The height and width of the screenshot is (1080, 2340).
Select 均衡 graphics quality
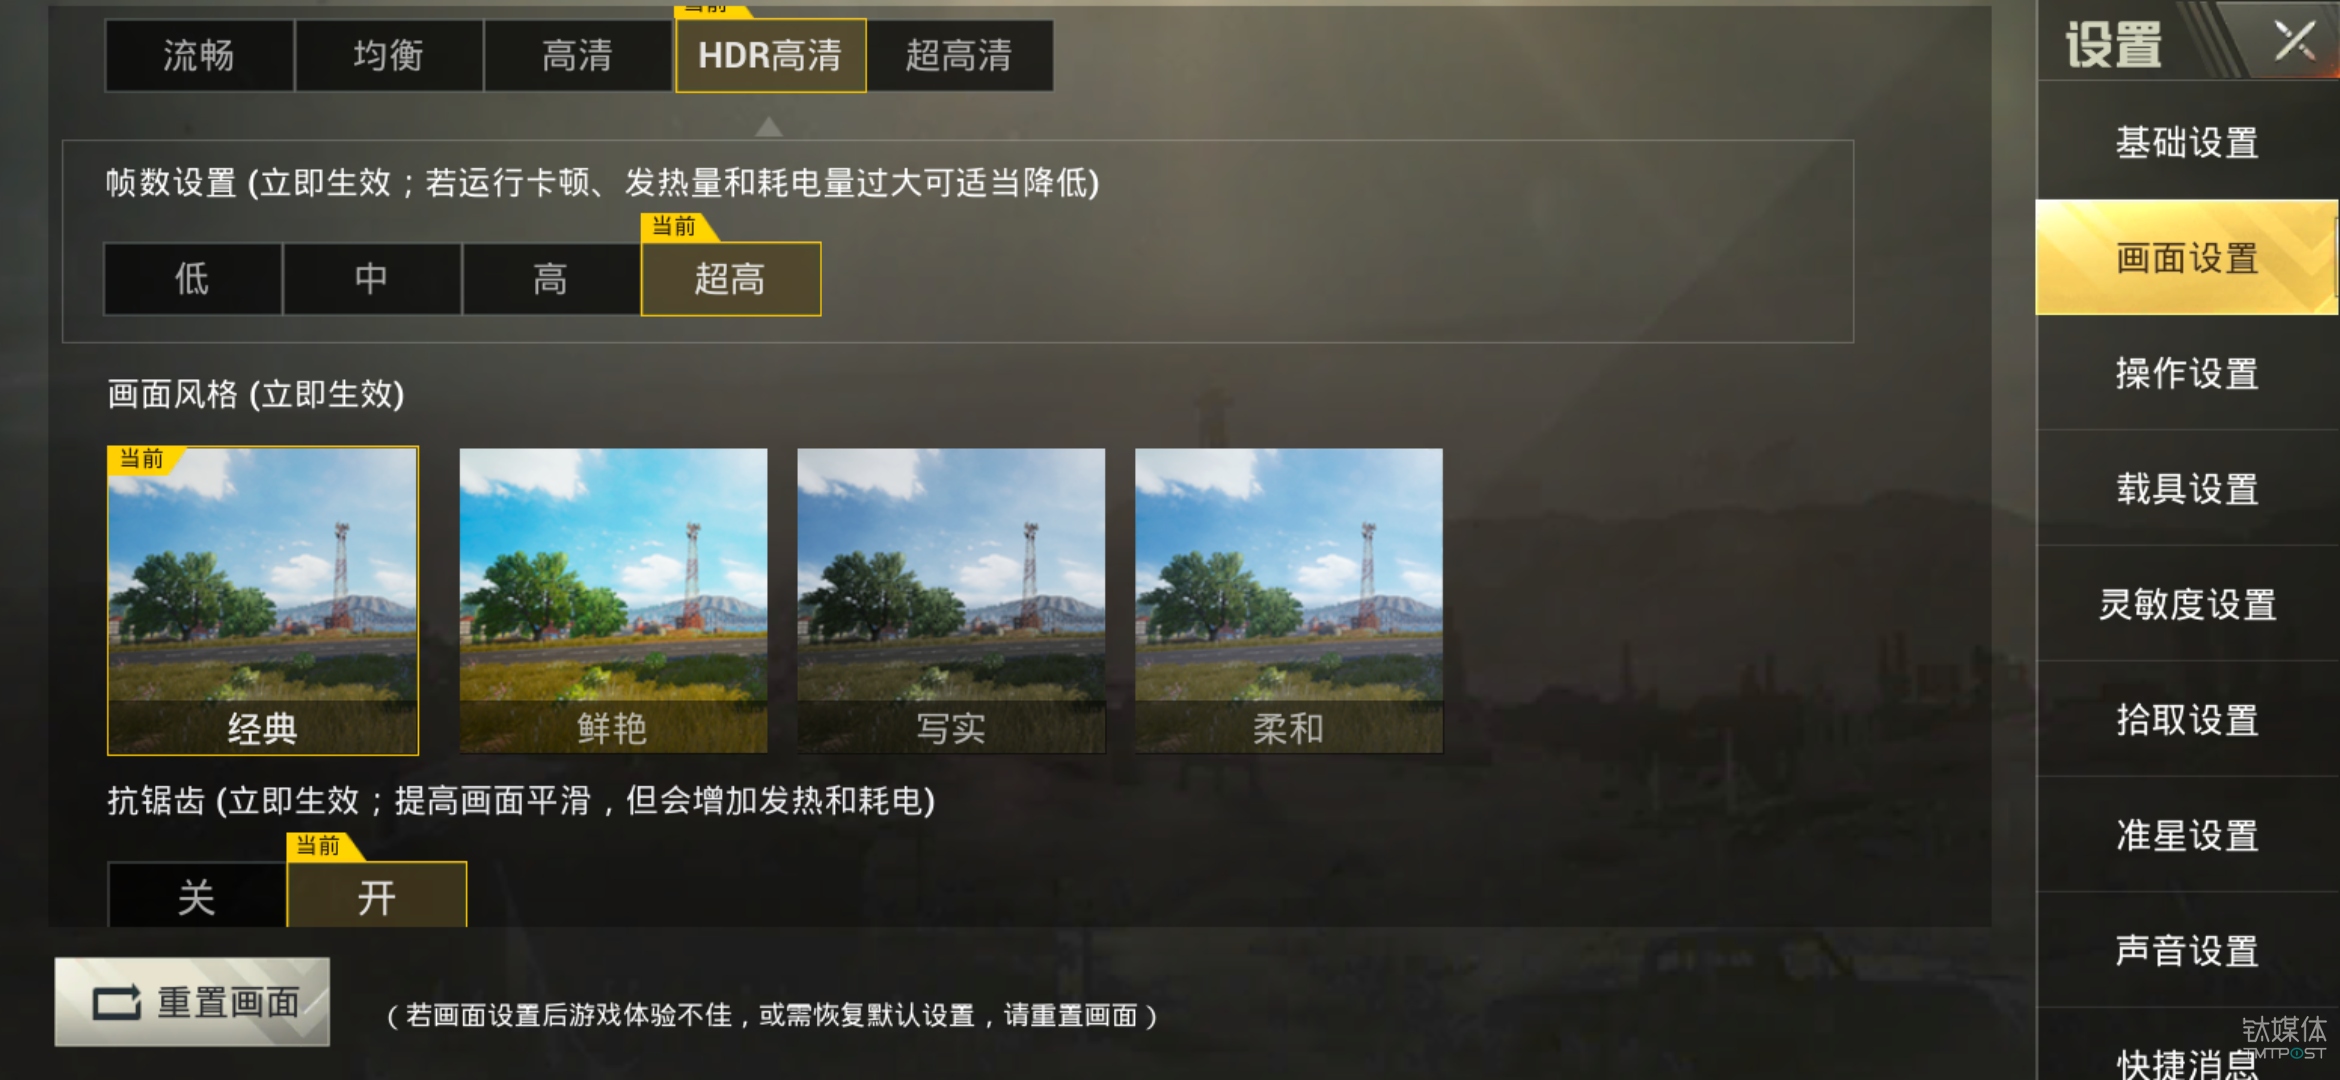389,55
